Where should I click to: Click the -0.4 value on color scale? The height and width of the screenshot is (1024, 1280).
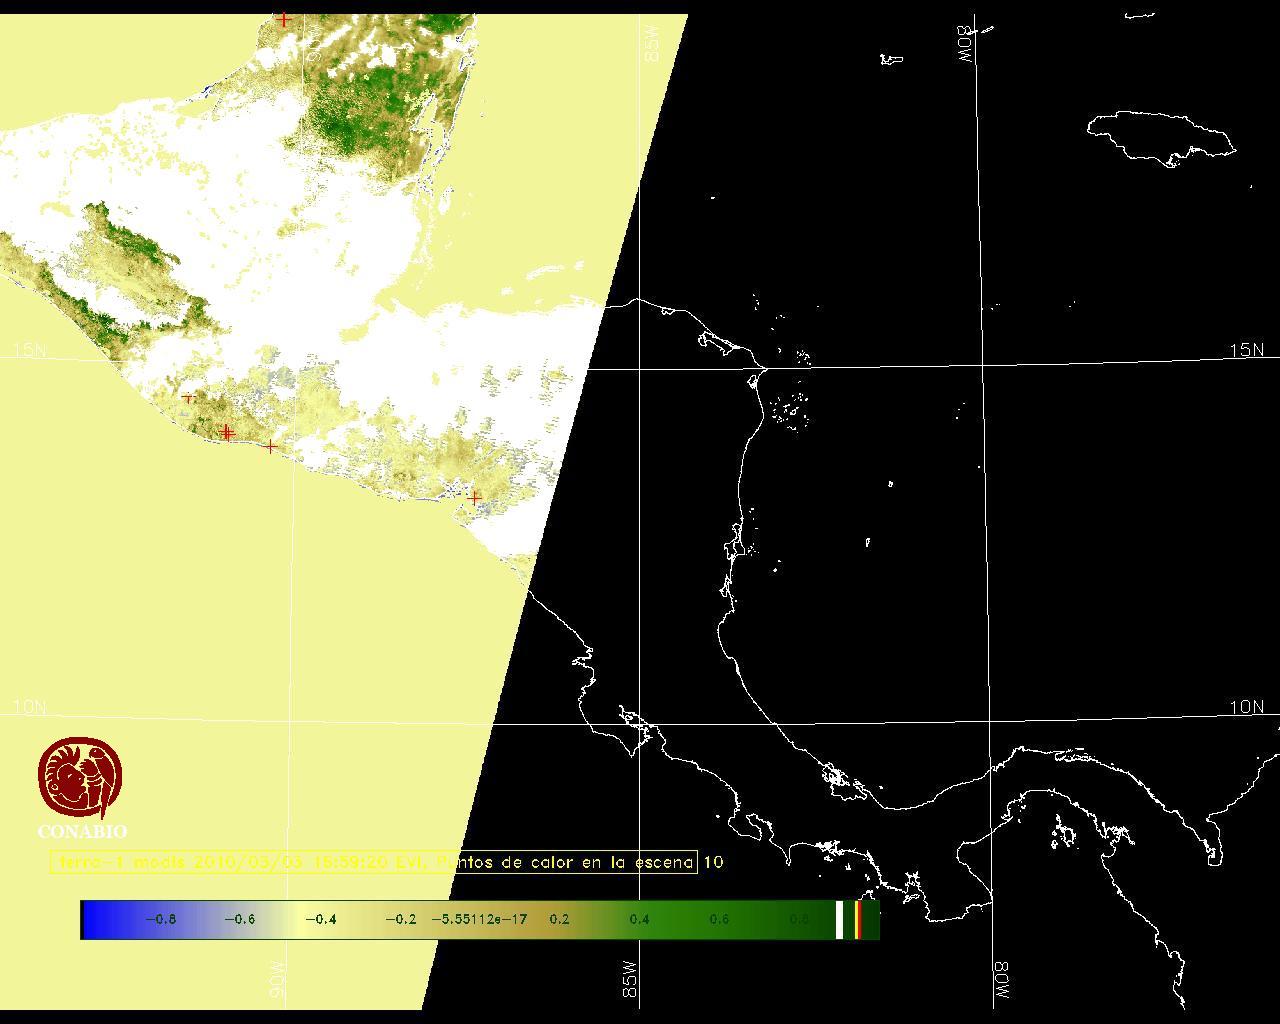(319, 919)
